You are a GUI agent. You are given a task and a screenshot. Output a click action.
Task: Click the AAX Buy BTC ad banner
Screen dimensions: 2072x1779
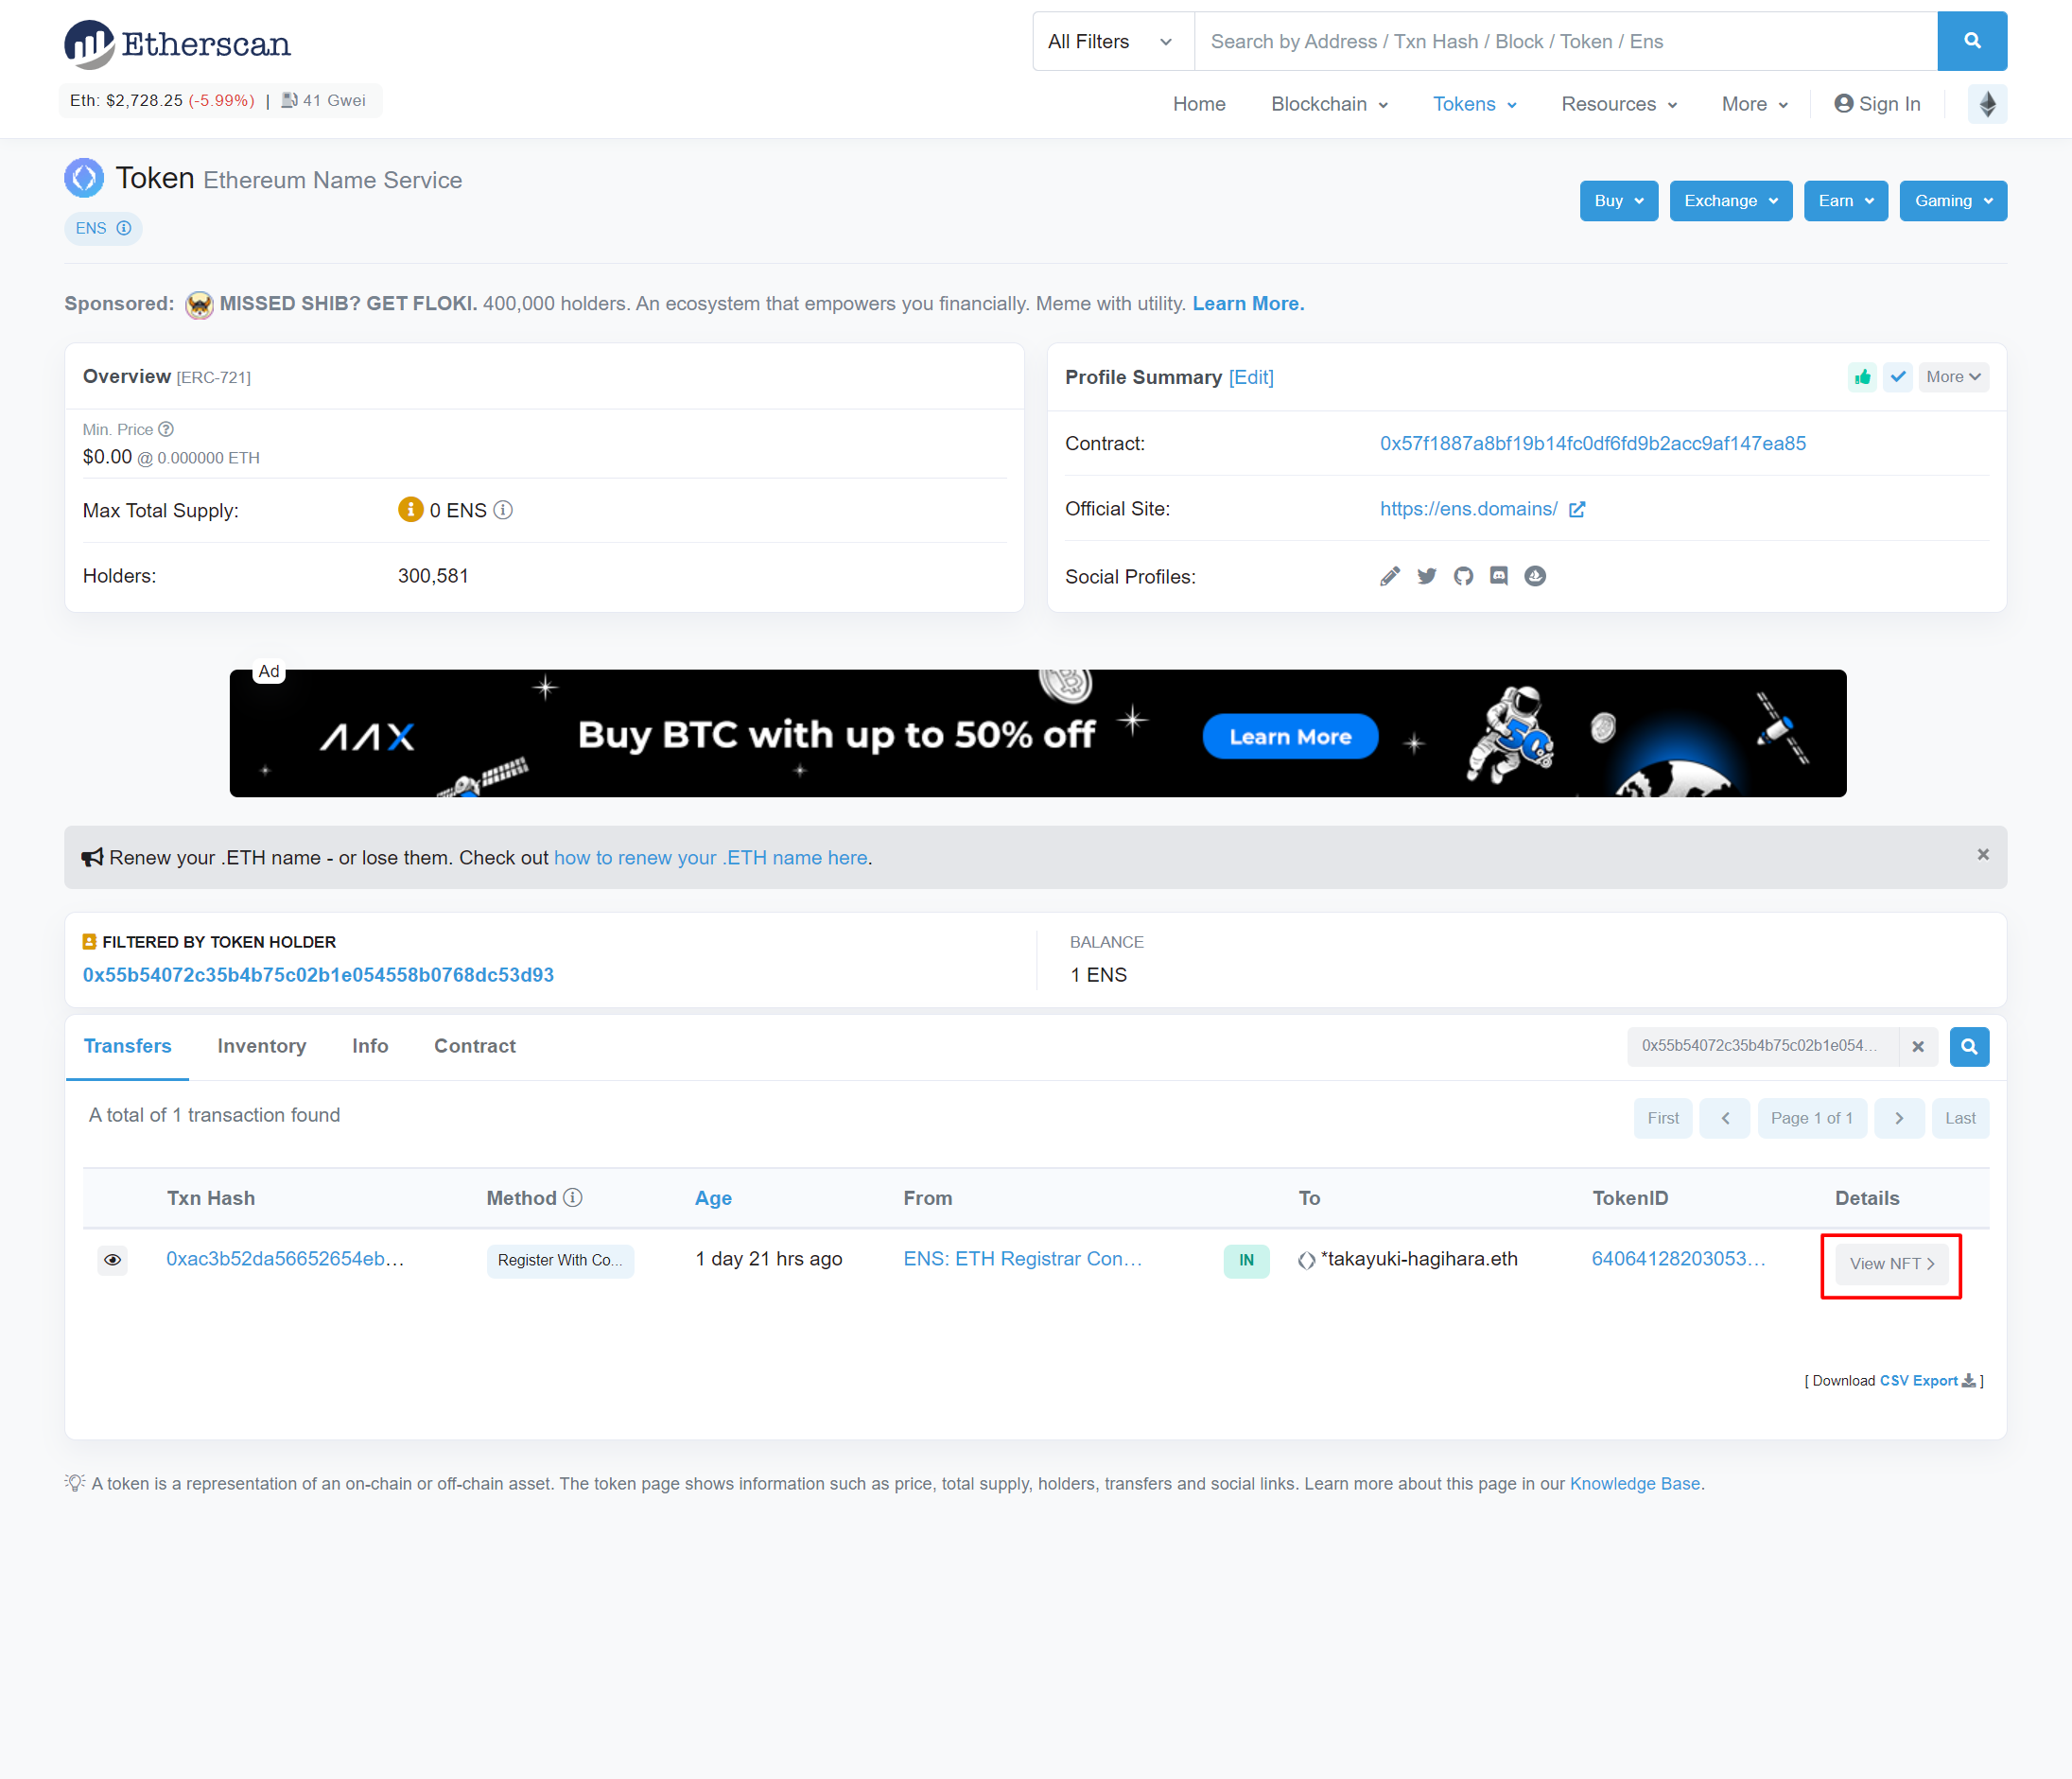point(1037,733)
